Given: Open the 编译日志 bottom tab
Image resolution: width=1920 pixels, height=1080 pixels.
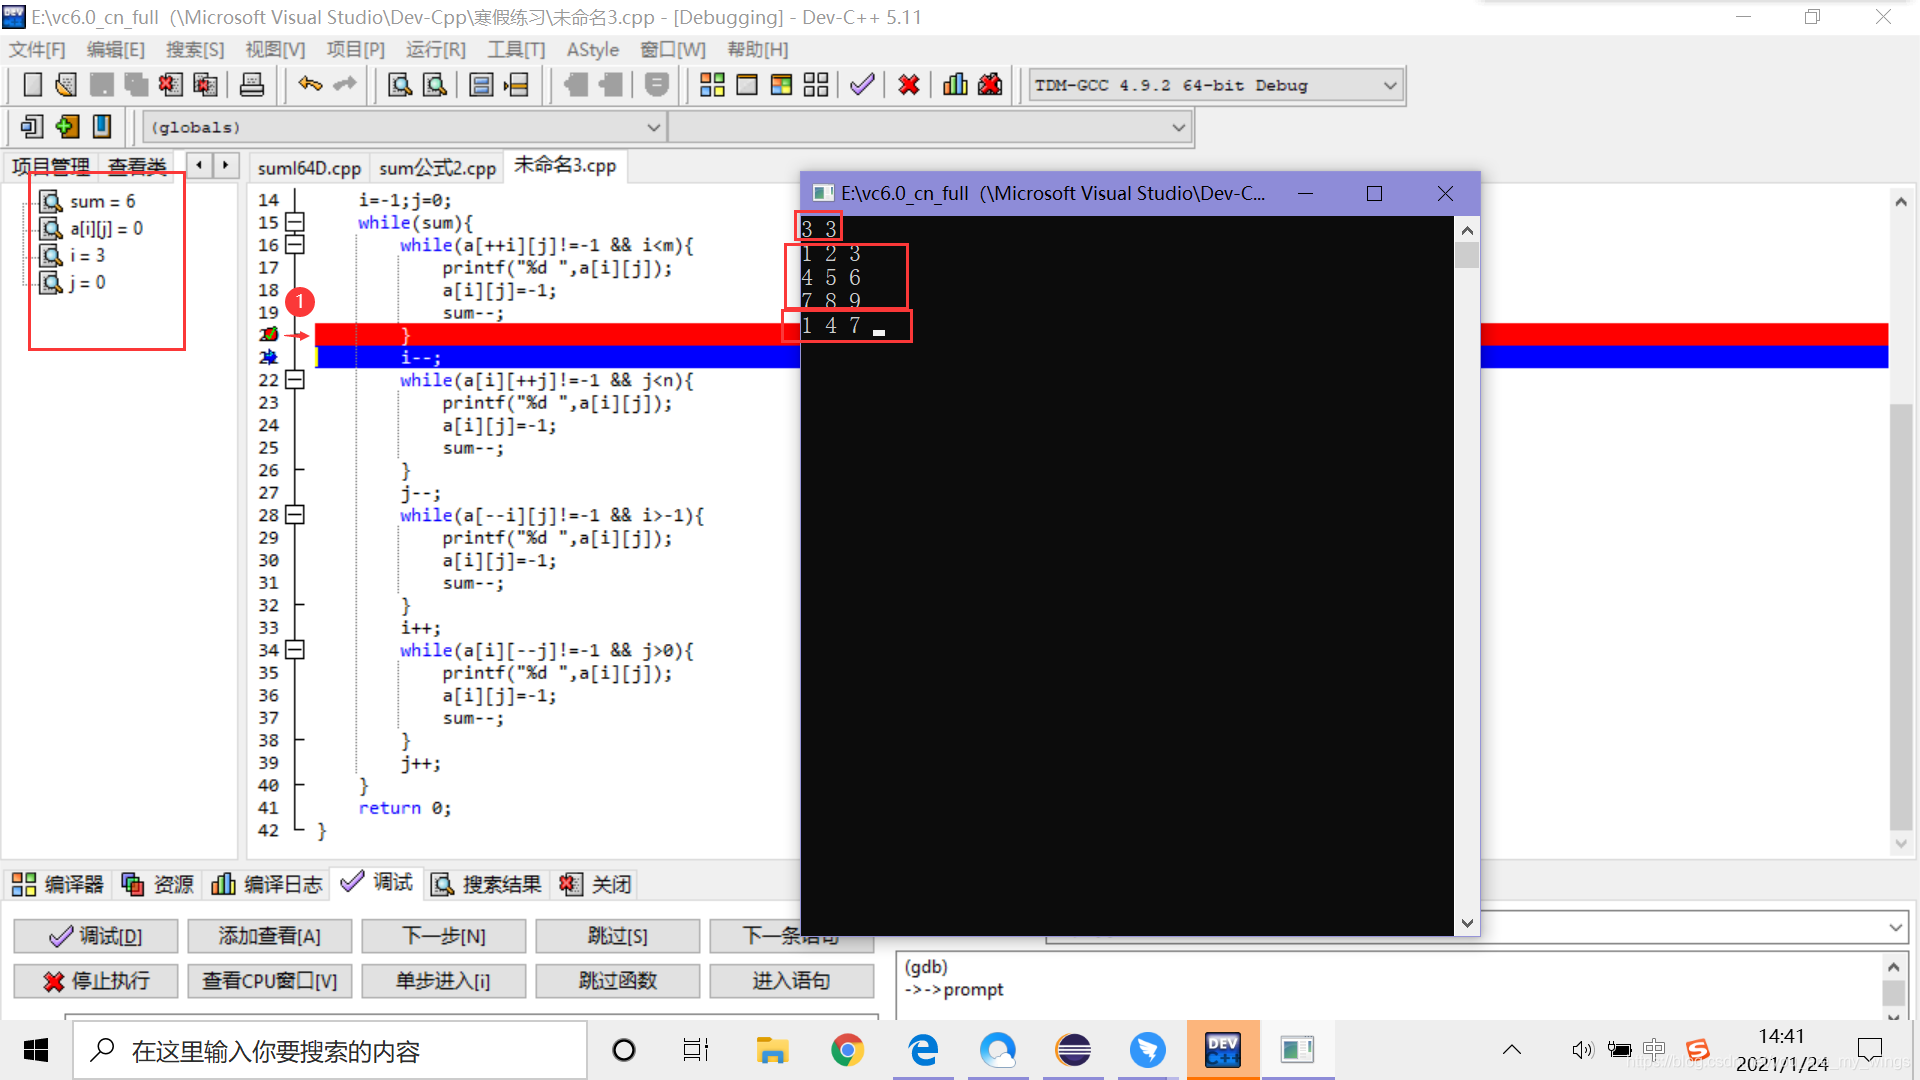Looking at the screenshot, I should (268, 884).
